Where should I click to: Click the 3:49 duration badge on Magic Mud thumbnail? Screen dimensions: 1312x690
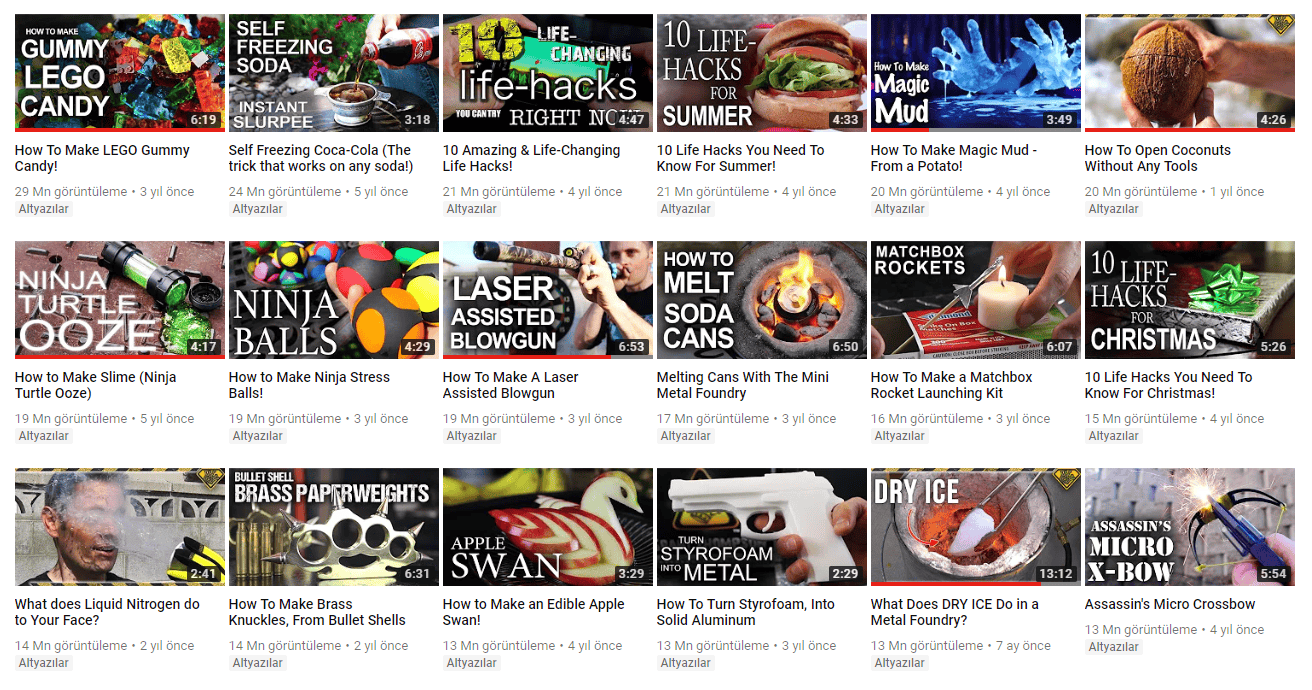tap(1059, 120)
